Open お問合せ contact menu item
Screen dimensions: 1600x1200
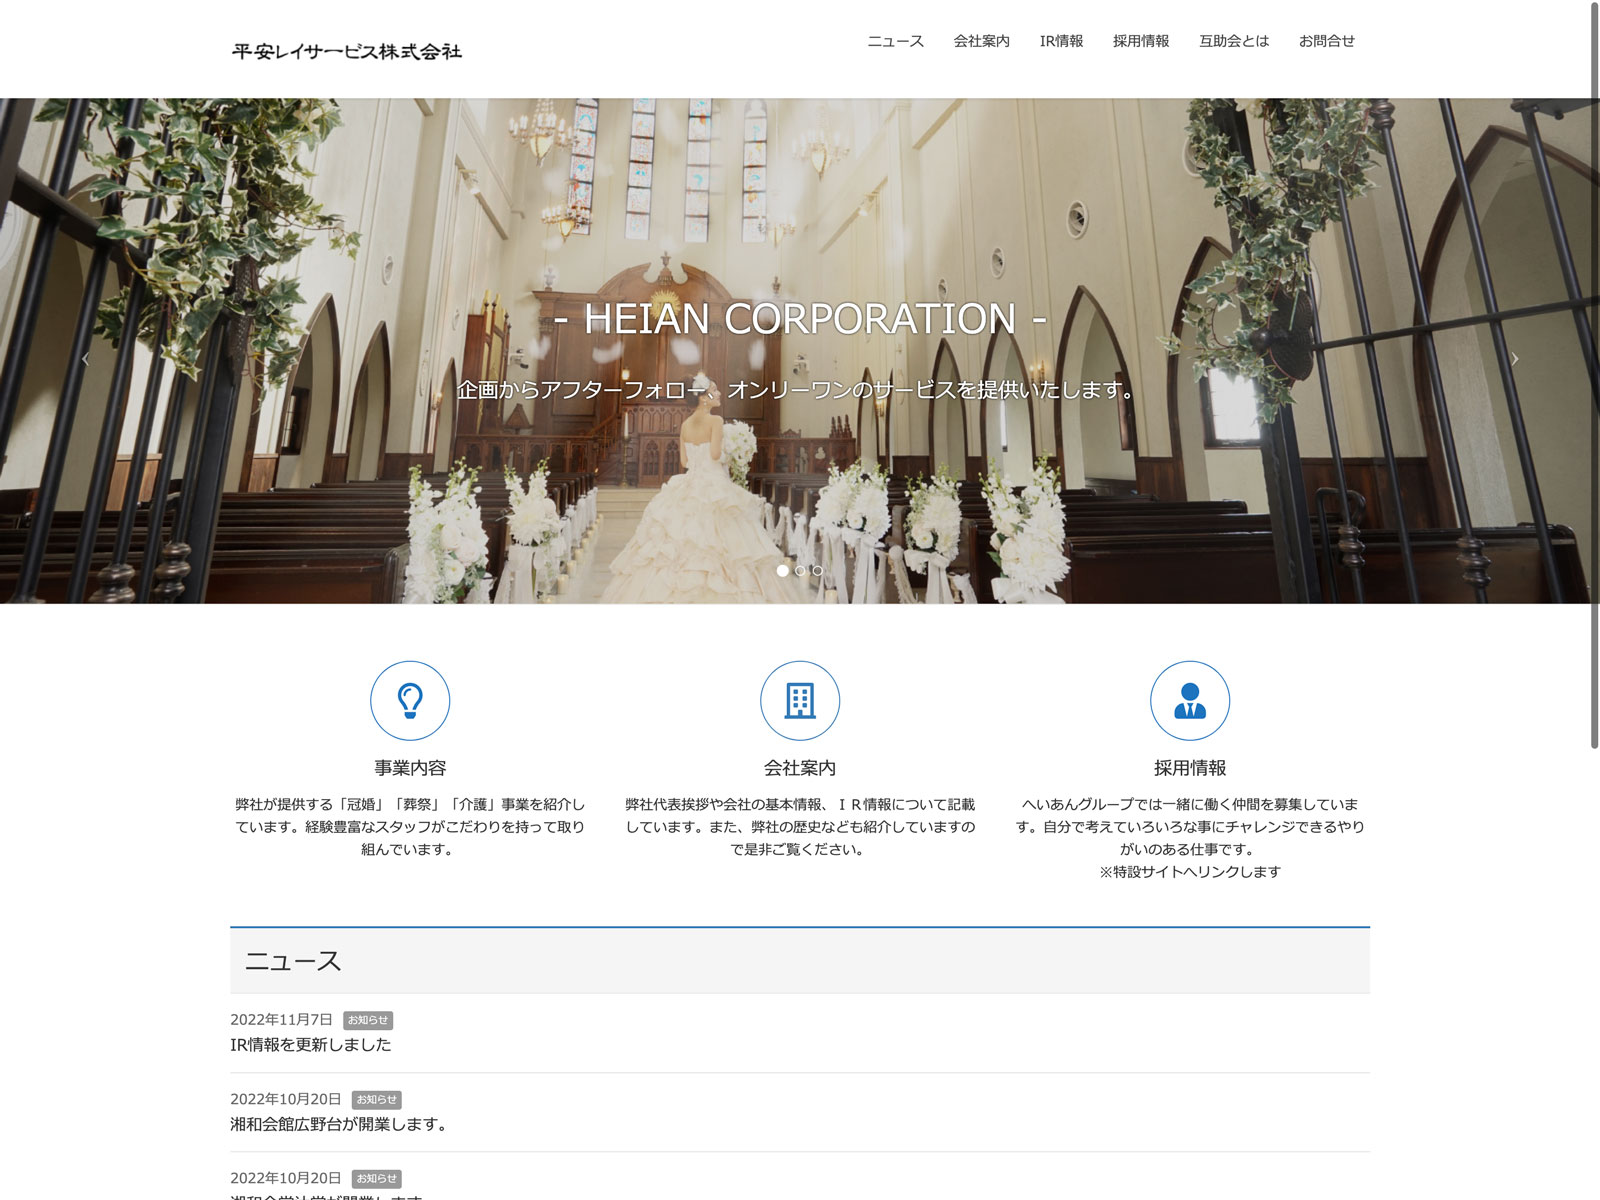[x=1326, y=41]
